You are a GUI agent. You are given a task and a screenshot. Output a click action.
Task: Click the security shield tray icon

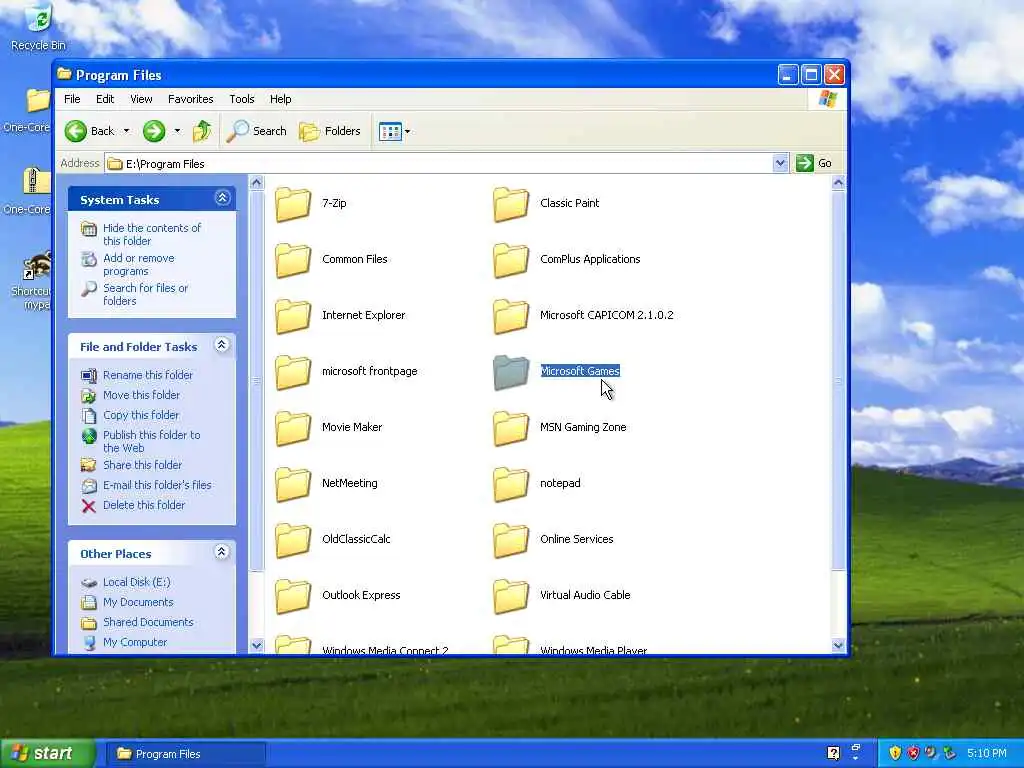895,754
